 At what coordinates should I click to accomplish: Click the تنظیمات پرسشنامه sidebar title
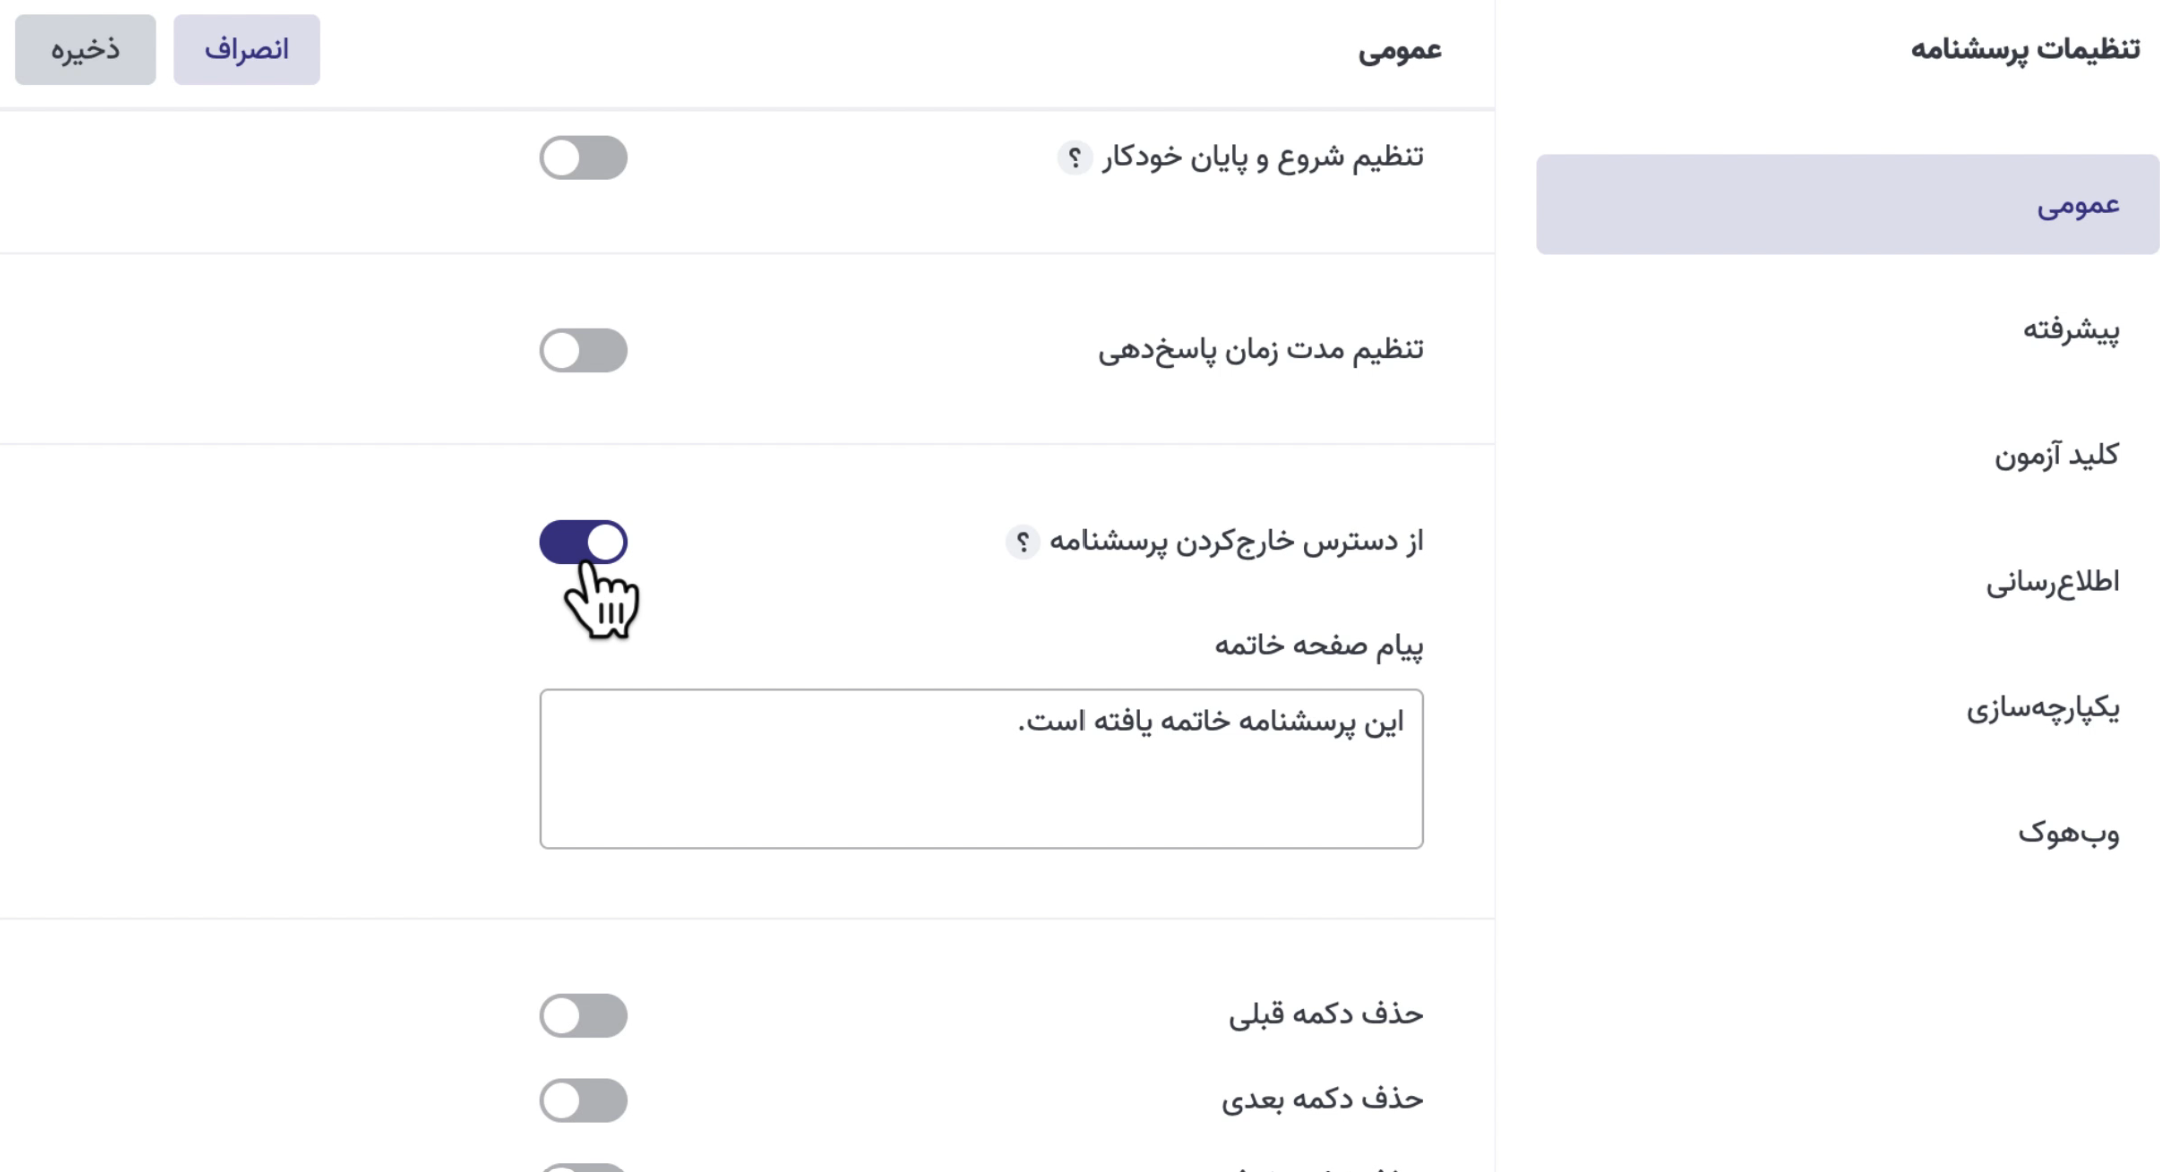pos(2025,49)
